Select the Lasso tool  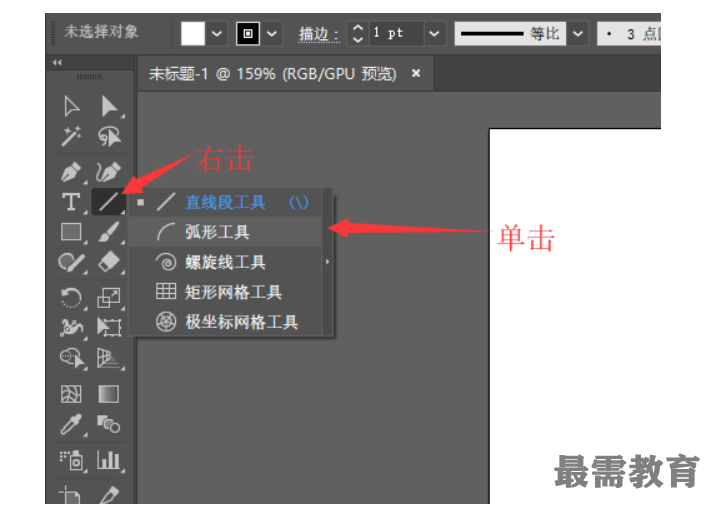coord(109,136)
